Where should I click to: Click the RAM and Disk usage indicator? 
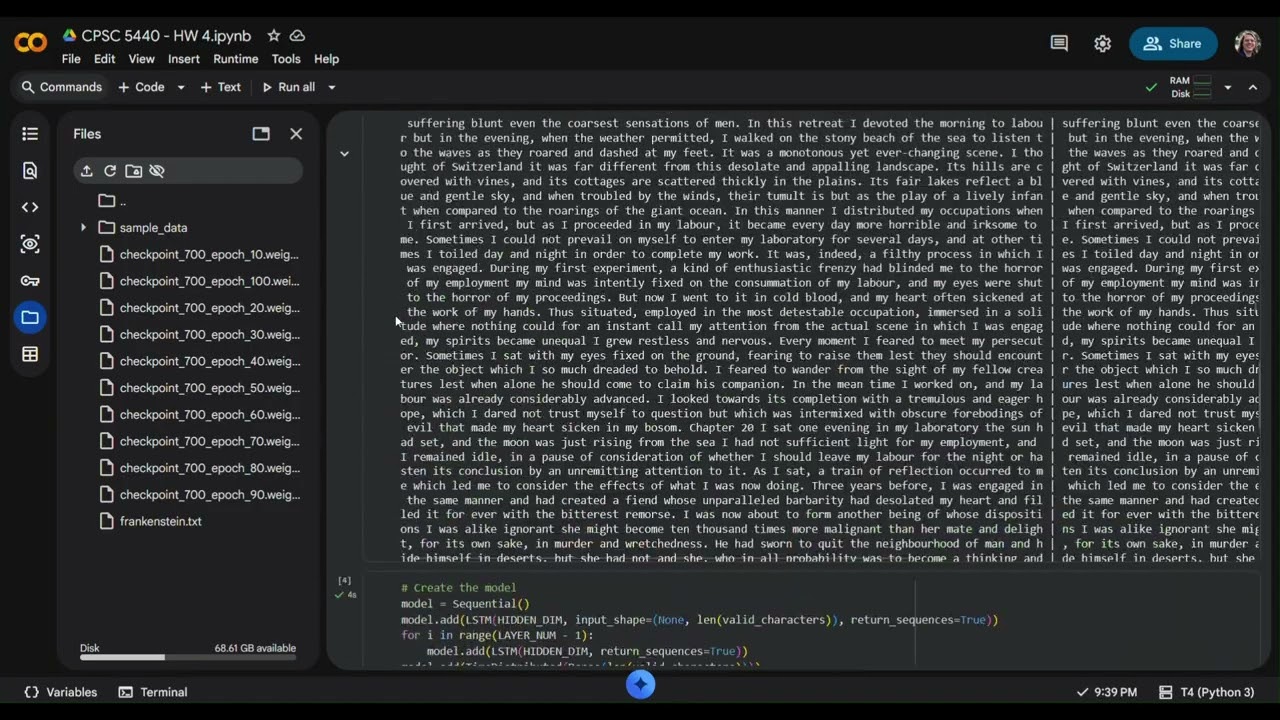point(1192,87)
